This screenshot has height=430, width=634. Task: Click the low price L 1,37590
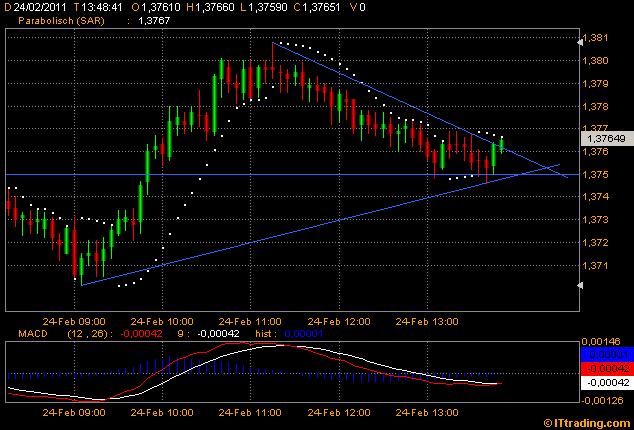point(264,7)
